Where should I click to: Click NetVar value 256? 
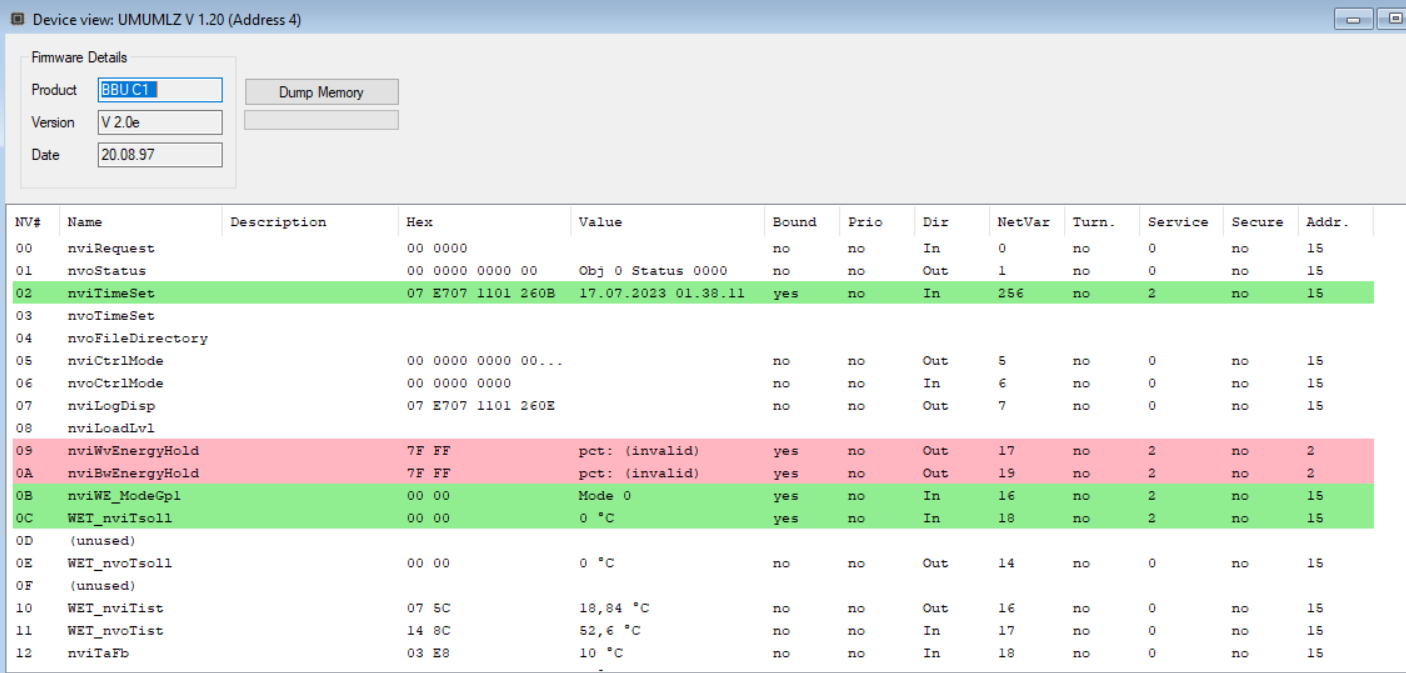tap(1010, 293)
